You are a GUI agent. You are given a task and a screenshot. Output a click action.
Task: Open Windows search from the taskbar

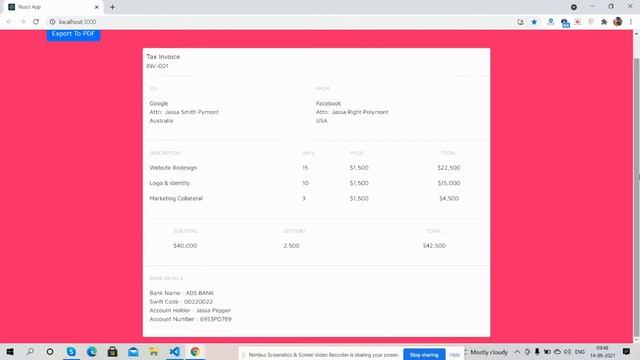pyautogui.click(x=30, y=351)
